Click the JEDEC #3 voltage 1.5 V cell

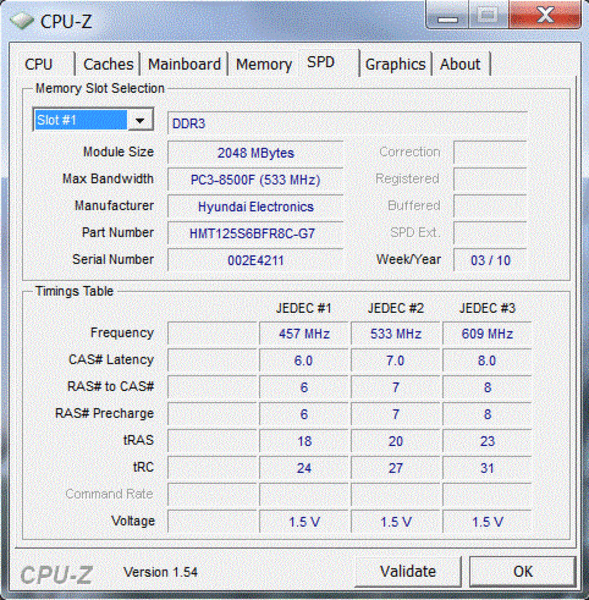click(487, 522)
